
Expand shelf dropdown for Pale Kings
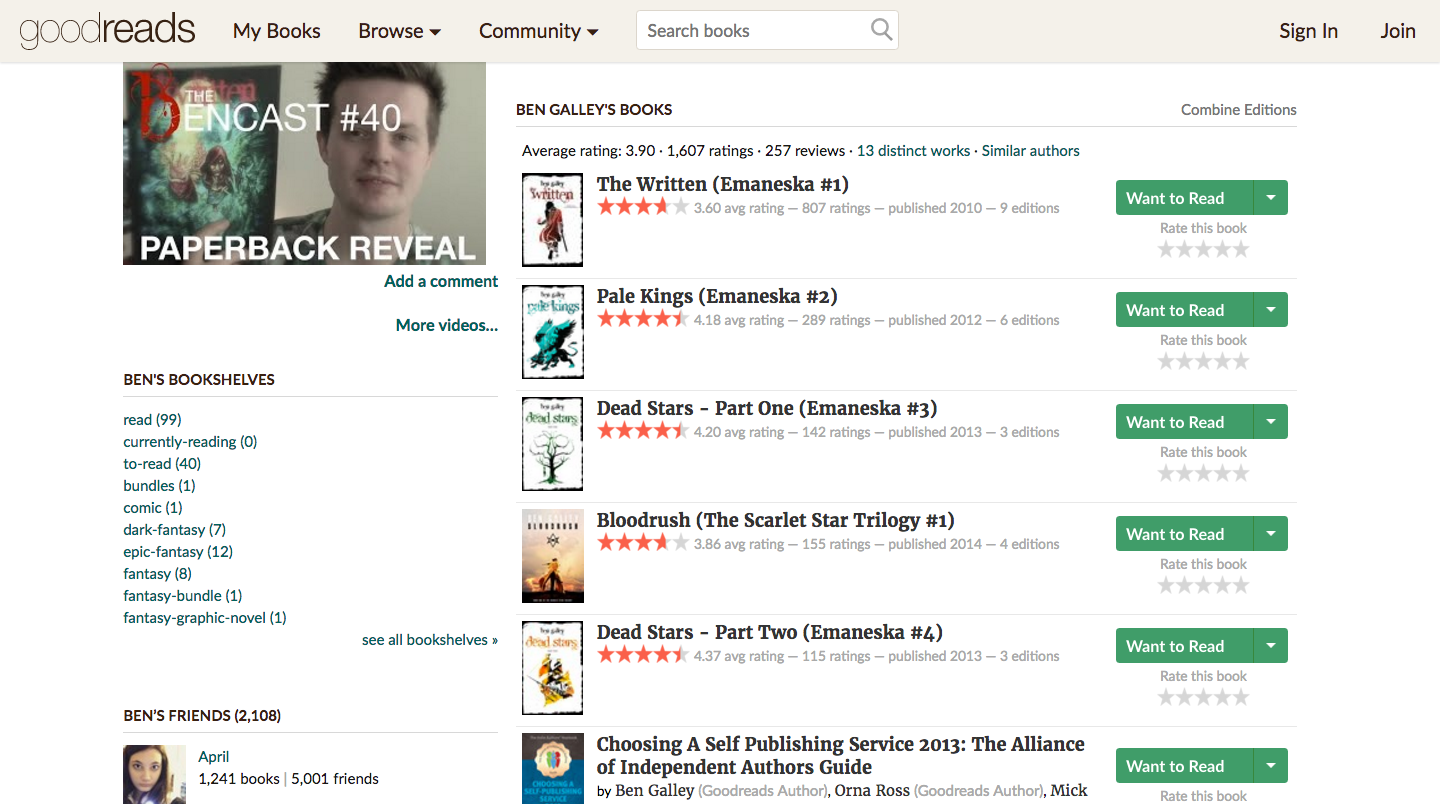pyautogui.click(x=1271, y=310)
